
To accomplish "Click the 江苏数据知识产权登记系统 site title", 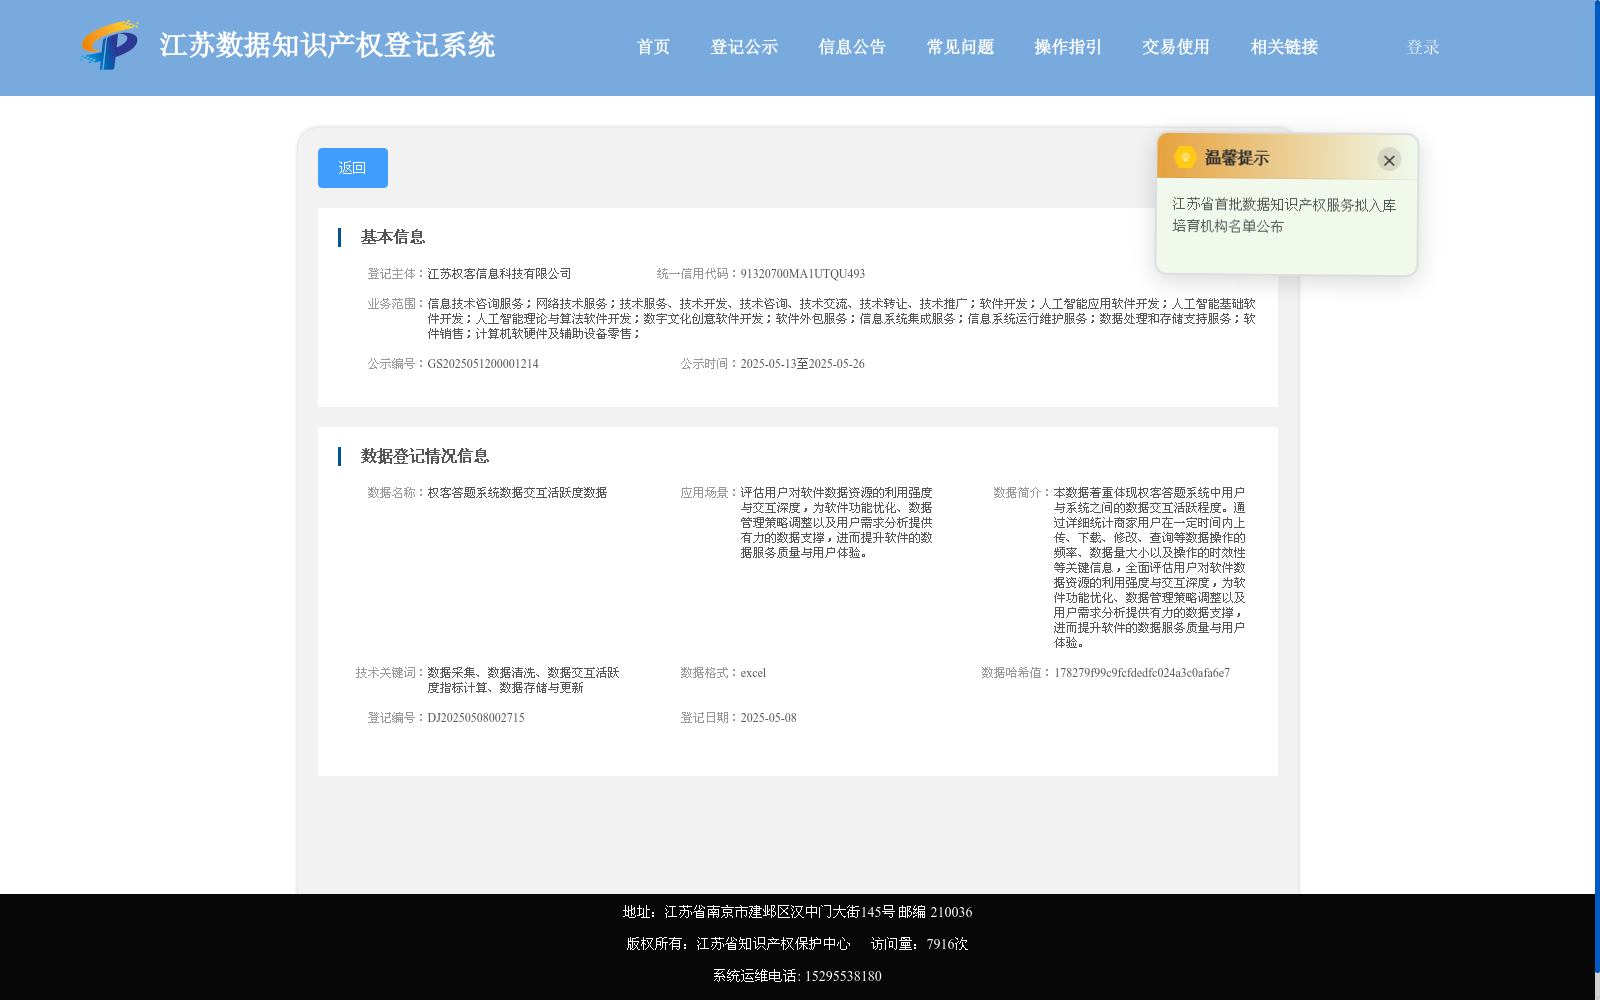I will point(327,45).
